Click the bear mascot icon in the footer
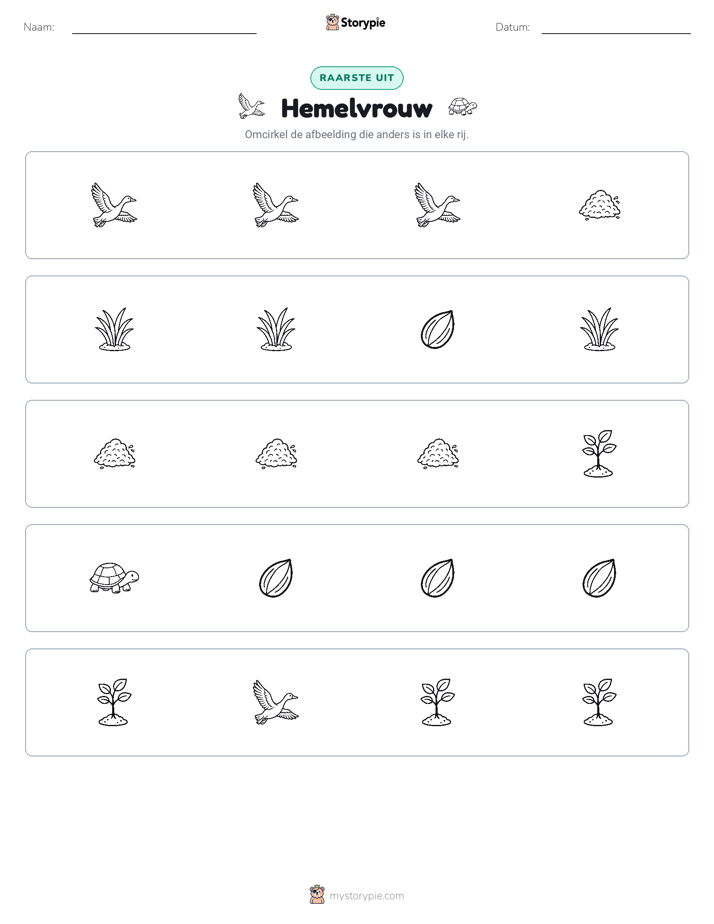Image resolution: width=714 pixels, height=924 pixels. (318, 895)
